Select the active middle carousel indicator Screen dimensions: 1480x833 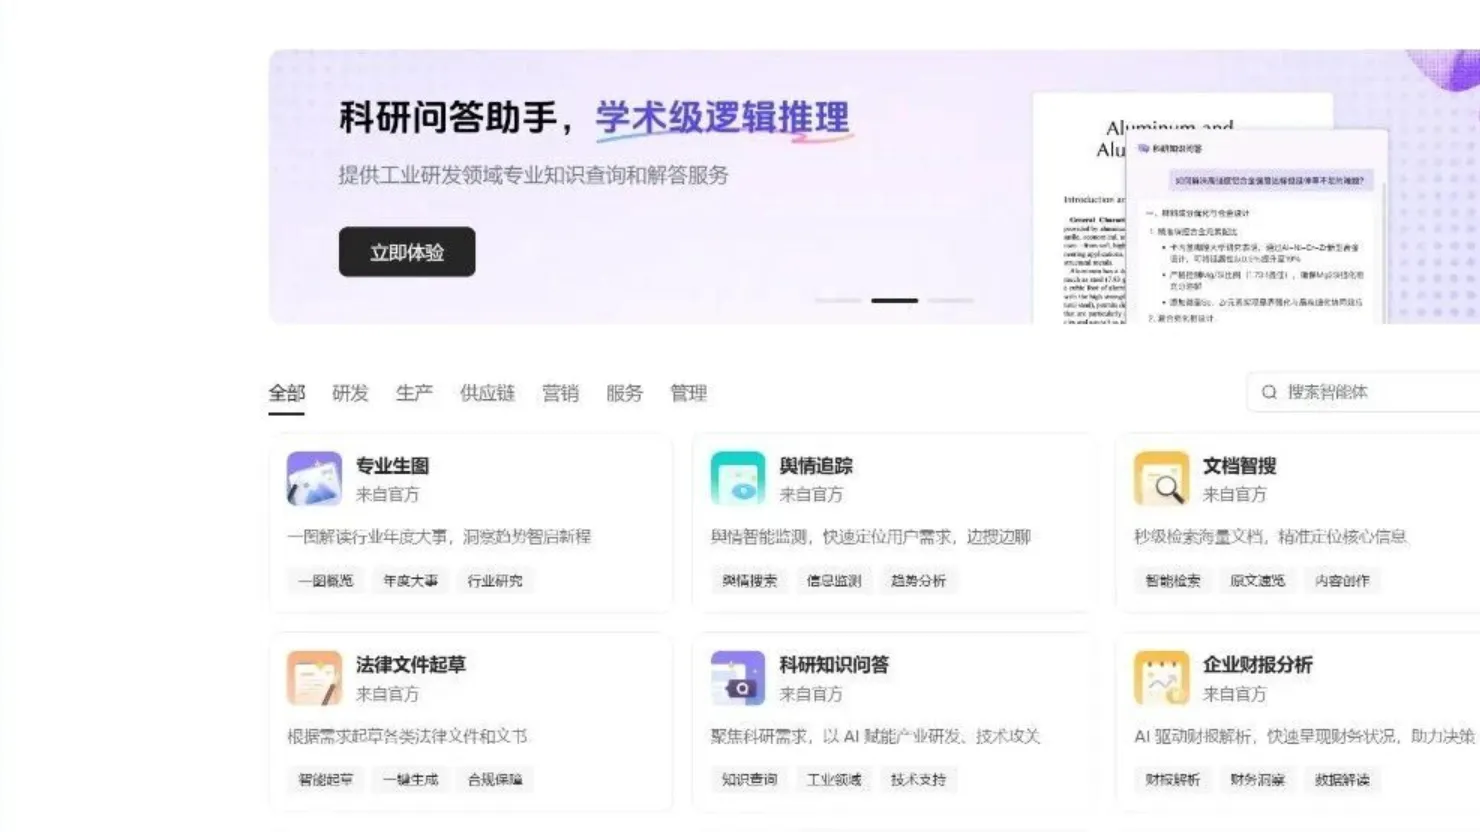(x=894, y=300)
